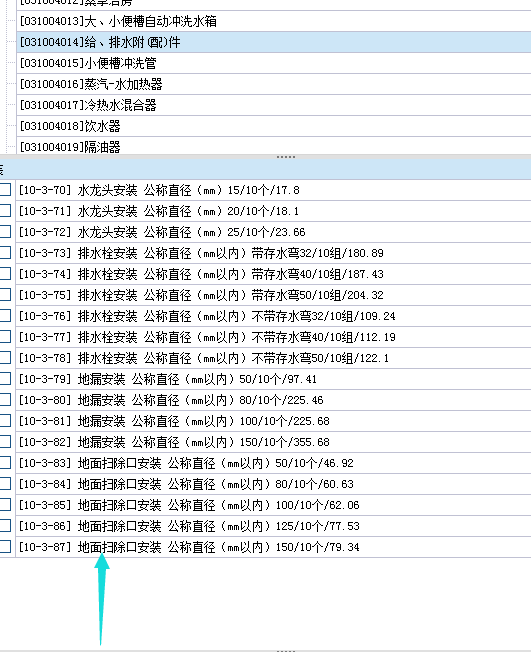The height and width of the screenshot is (652, 531).
Task: Select row 地面扫除口安装 125/10个/77.53
Action: tap(273, 526)
